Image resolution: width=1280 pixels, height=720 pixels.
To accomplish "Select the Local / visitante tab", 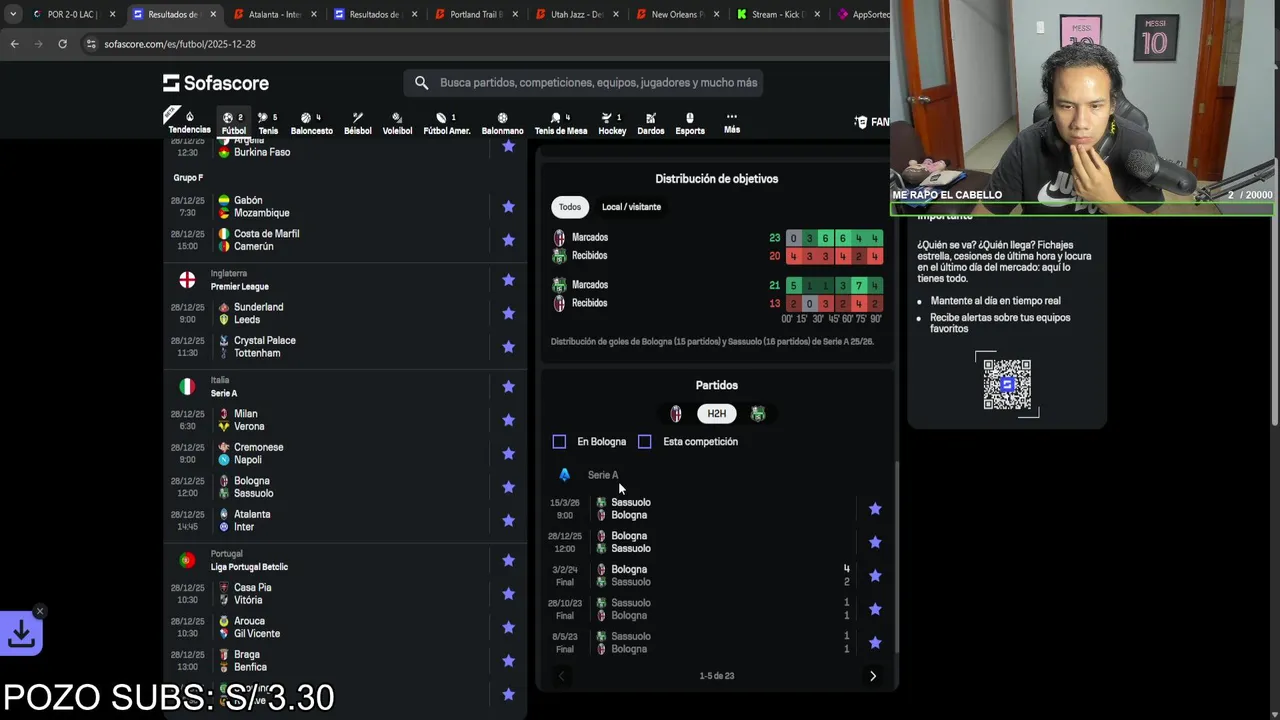I will (631, 207).
